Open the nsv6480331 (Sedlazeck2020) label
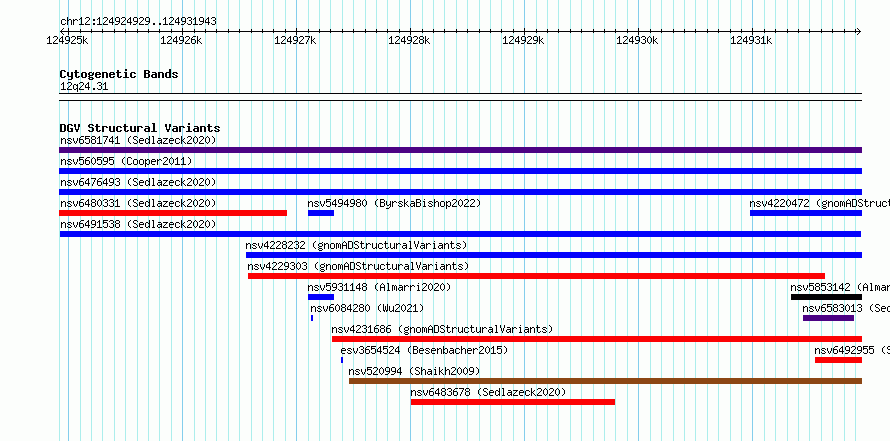This screenshot has height=441, width=890. coord(138,203)
